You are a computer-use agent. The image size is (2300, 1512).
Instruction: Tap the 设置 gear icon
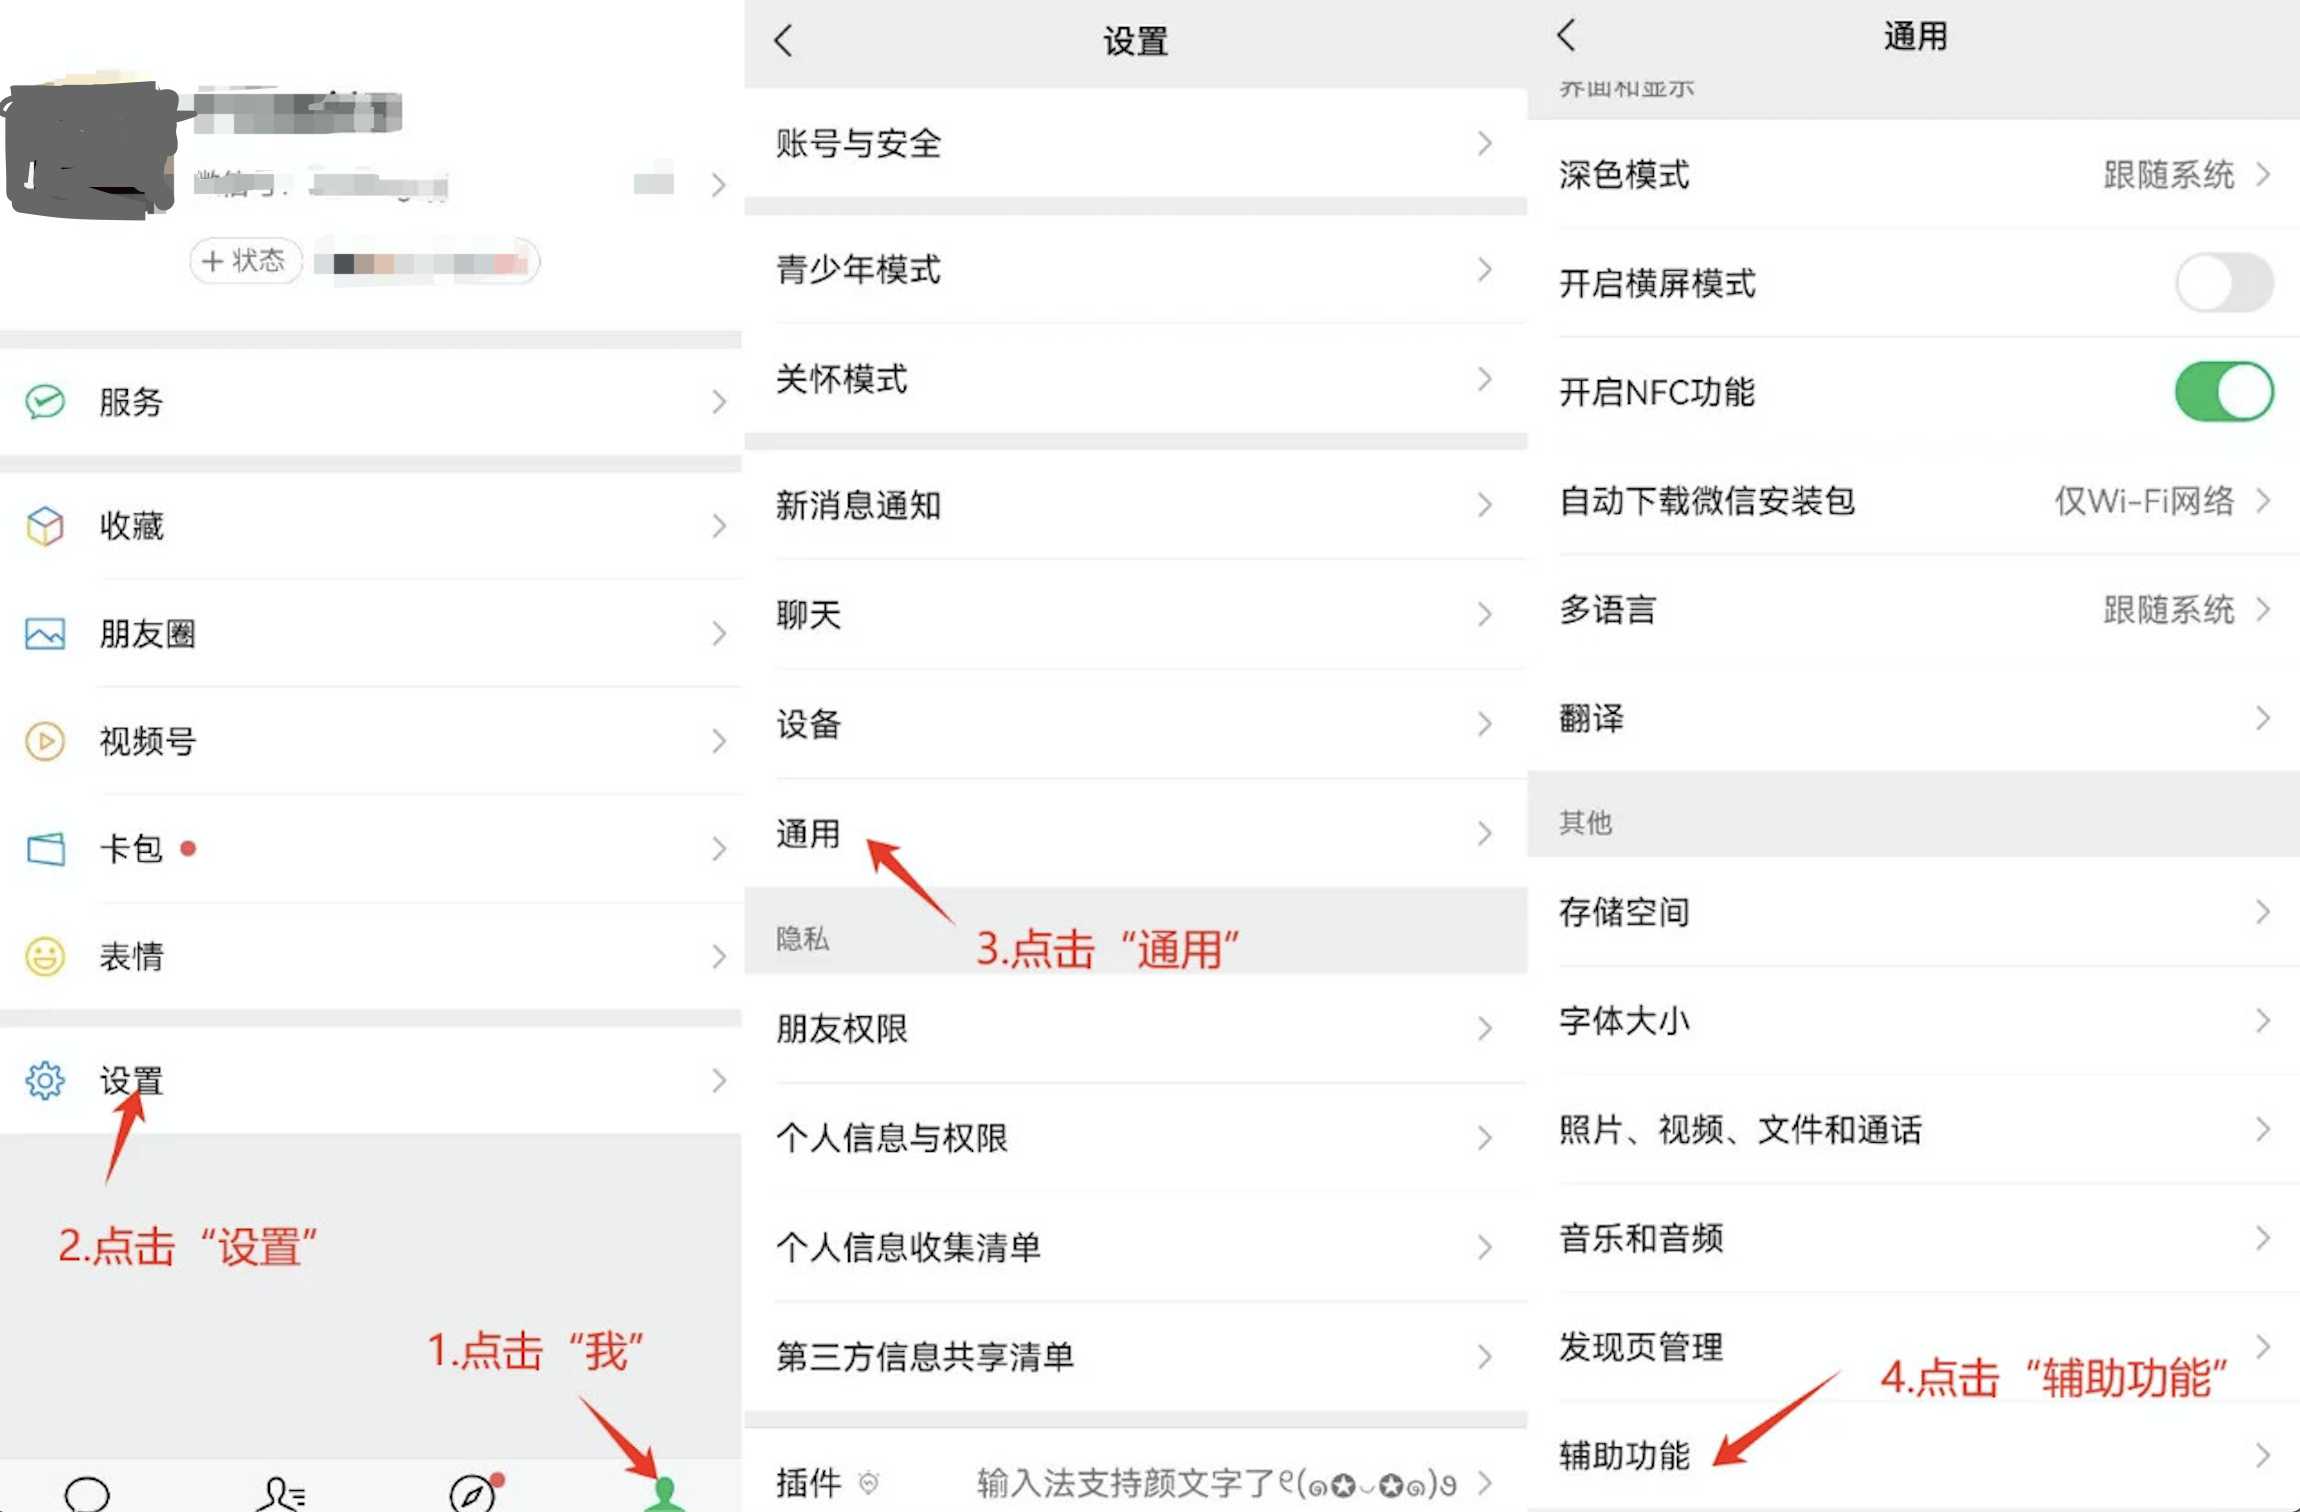[x=45, y=1081]
